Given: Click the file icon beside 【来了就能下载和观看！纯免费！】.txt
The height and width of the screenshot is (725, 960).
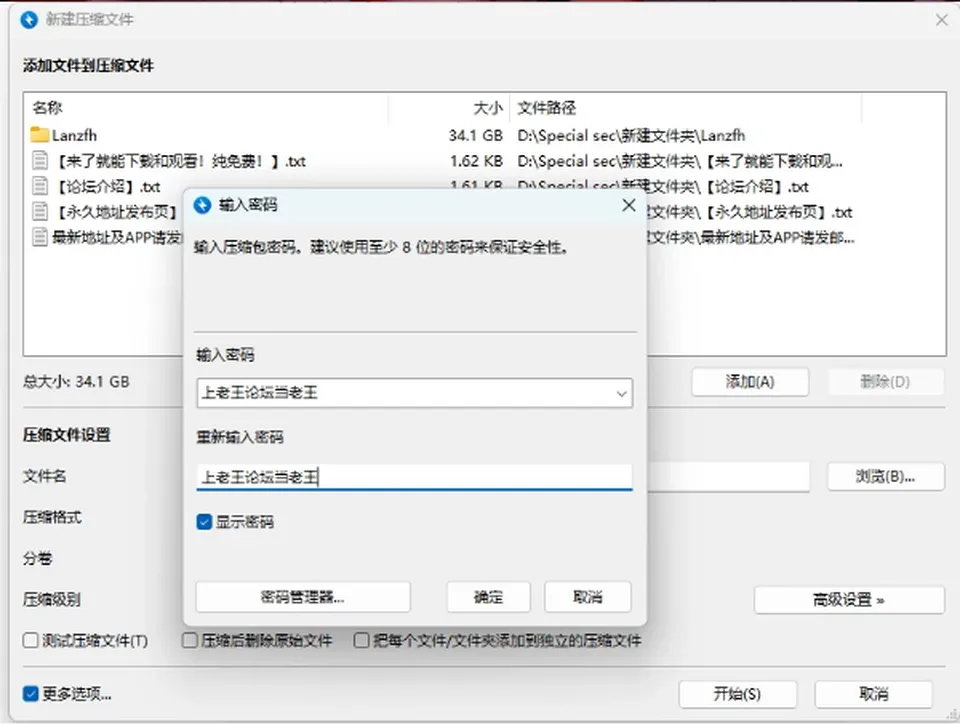Looking at the screenshot, I should [40, 161].
